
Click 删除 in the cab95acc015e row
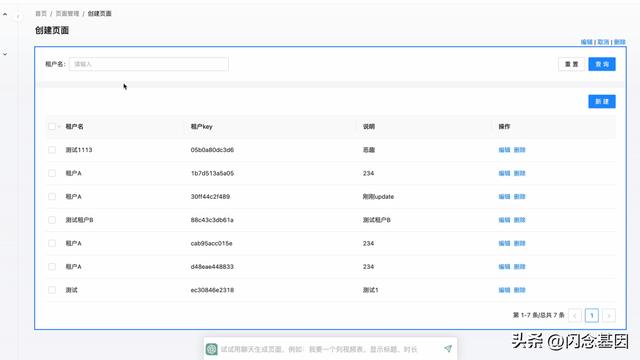click(x=520, y=243)
